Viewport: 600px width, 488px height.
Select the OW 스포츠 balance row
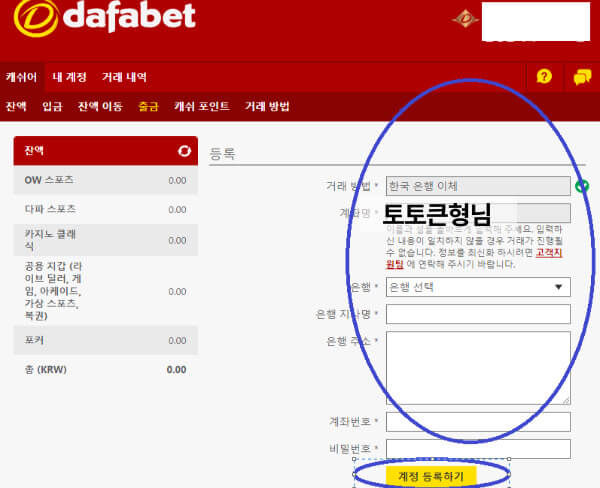click(x=106, y=180)
